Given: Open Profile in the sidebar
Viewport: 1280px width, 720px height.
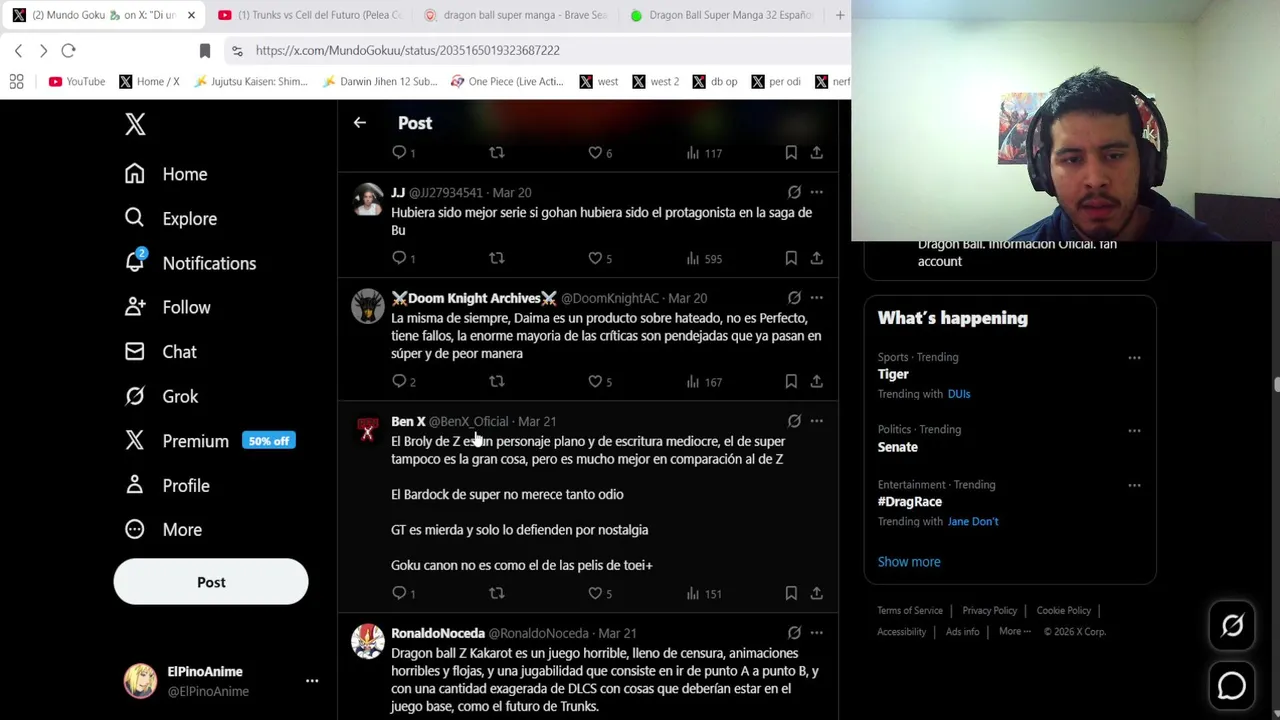Looking at the screenshot, I should tap(166, 485).
